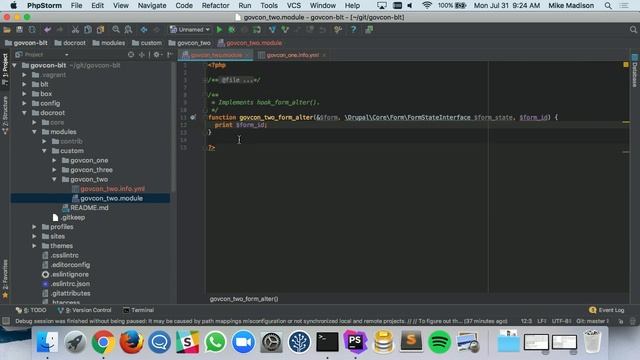Viewport: 640px width, 360px height.
Task: Expand the config folder
Action: click(x=24, y=104)
